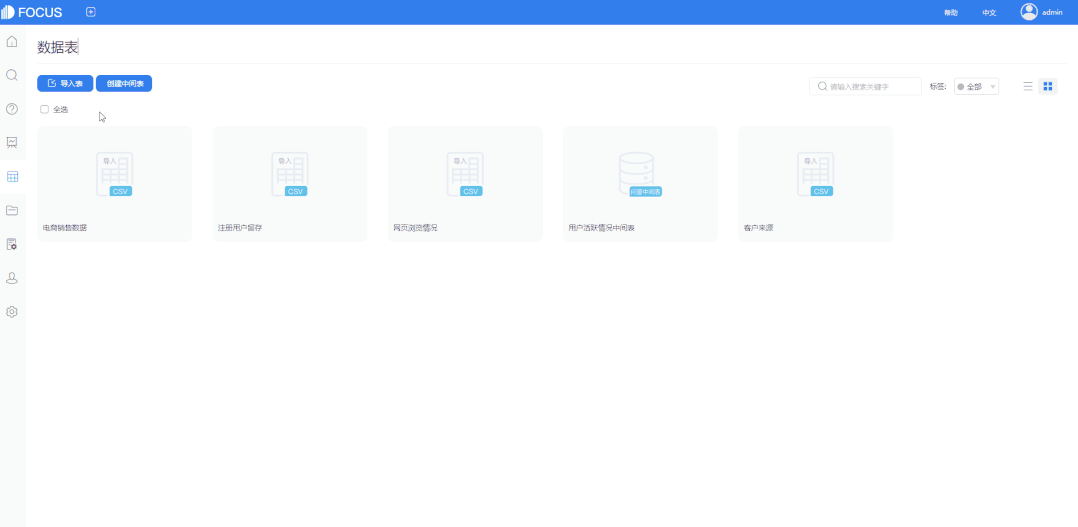
Task: Click the CSV icon of 注册用户留存
Action: [289, 175]
